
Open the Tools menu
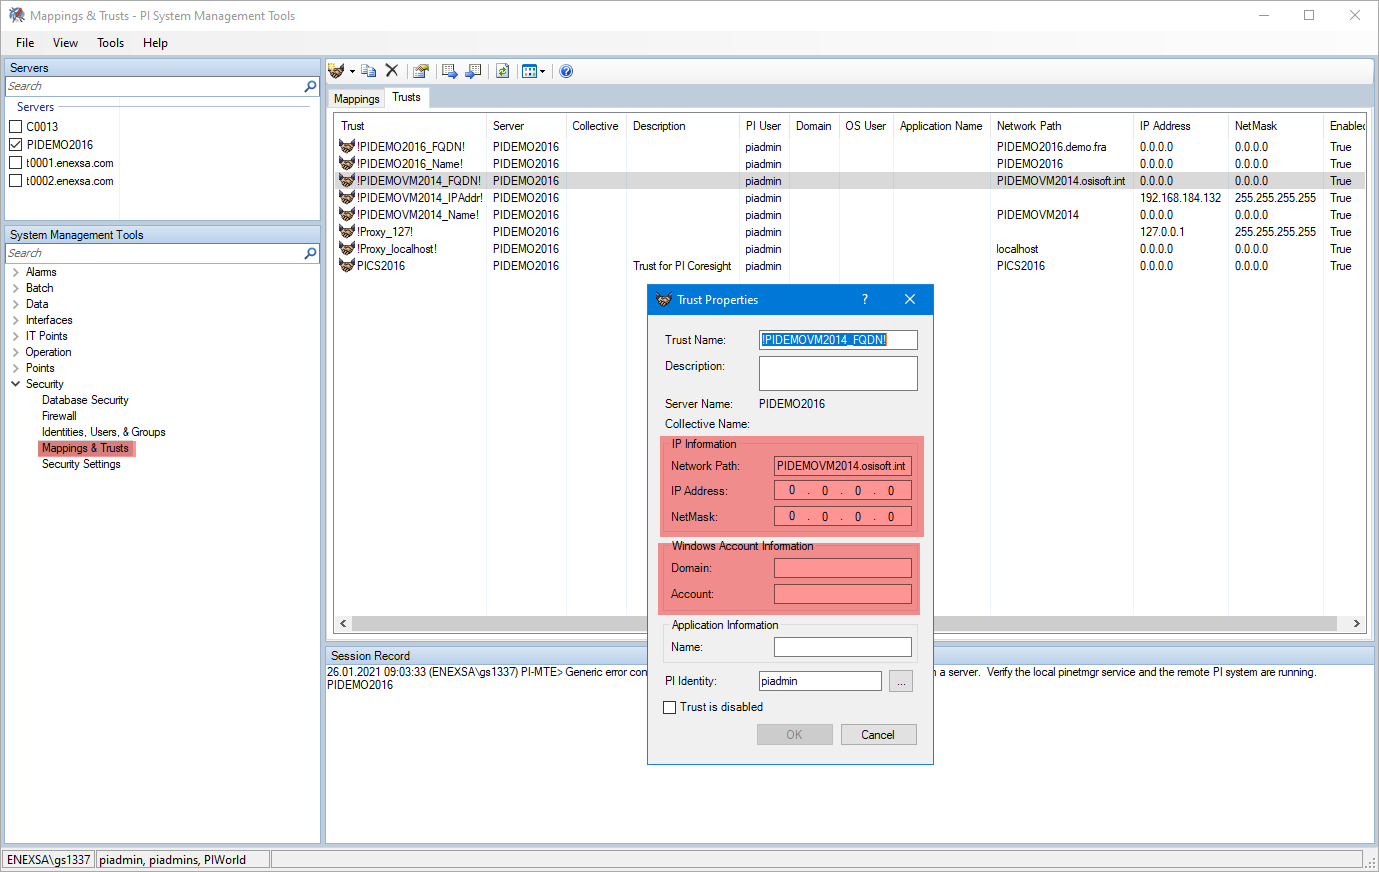pyautogui.click(x=110, y=43)
